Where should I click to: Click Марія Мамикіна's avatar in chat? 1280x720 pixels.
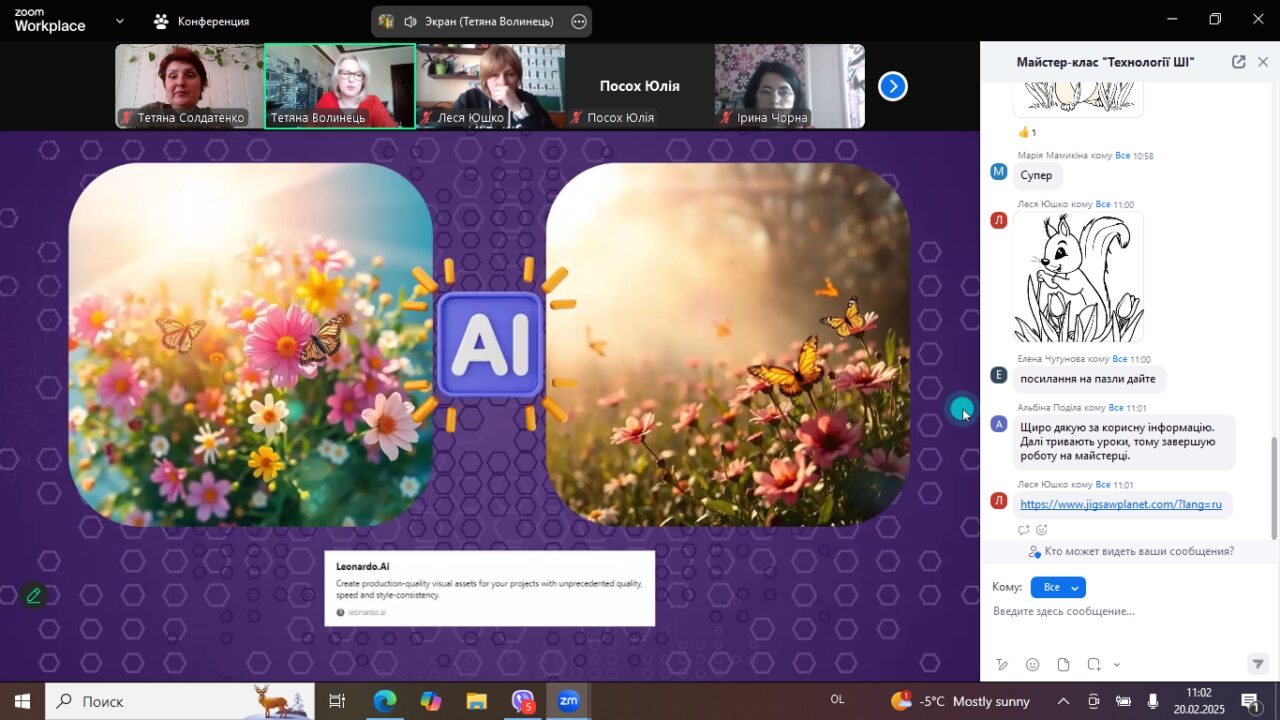(998, 172)
